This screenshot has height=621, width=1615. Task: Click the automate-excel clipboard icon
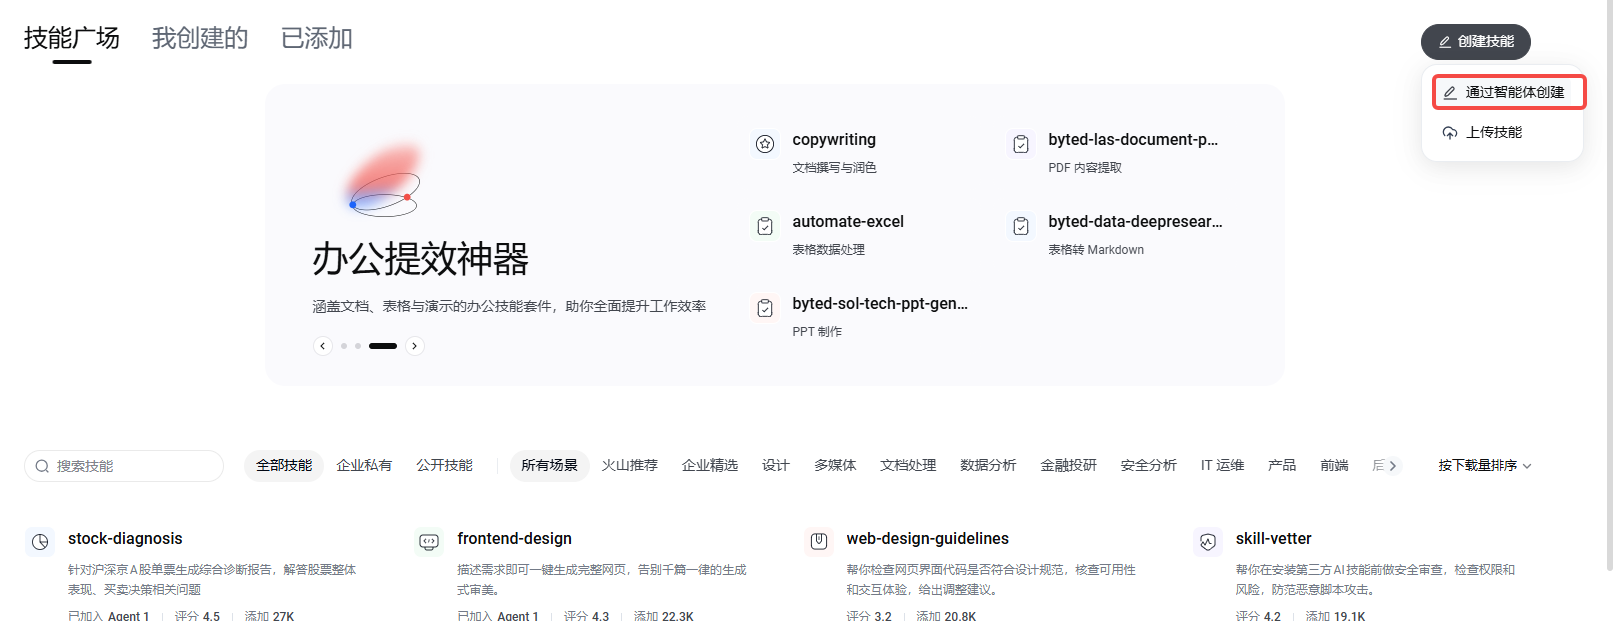(765, 226)
